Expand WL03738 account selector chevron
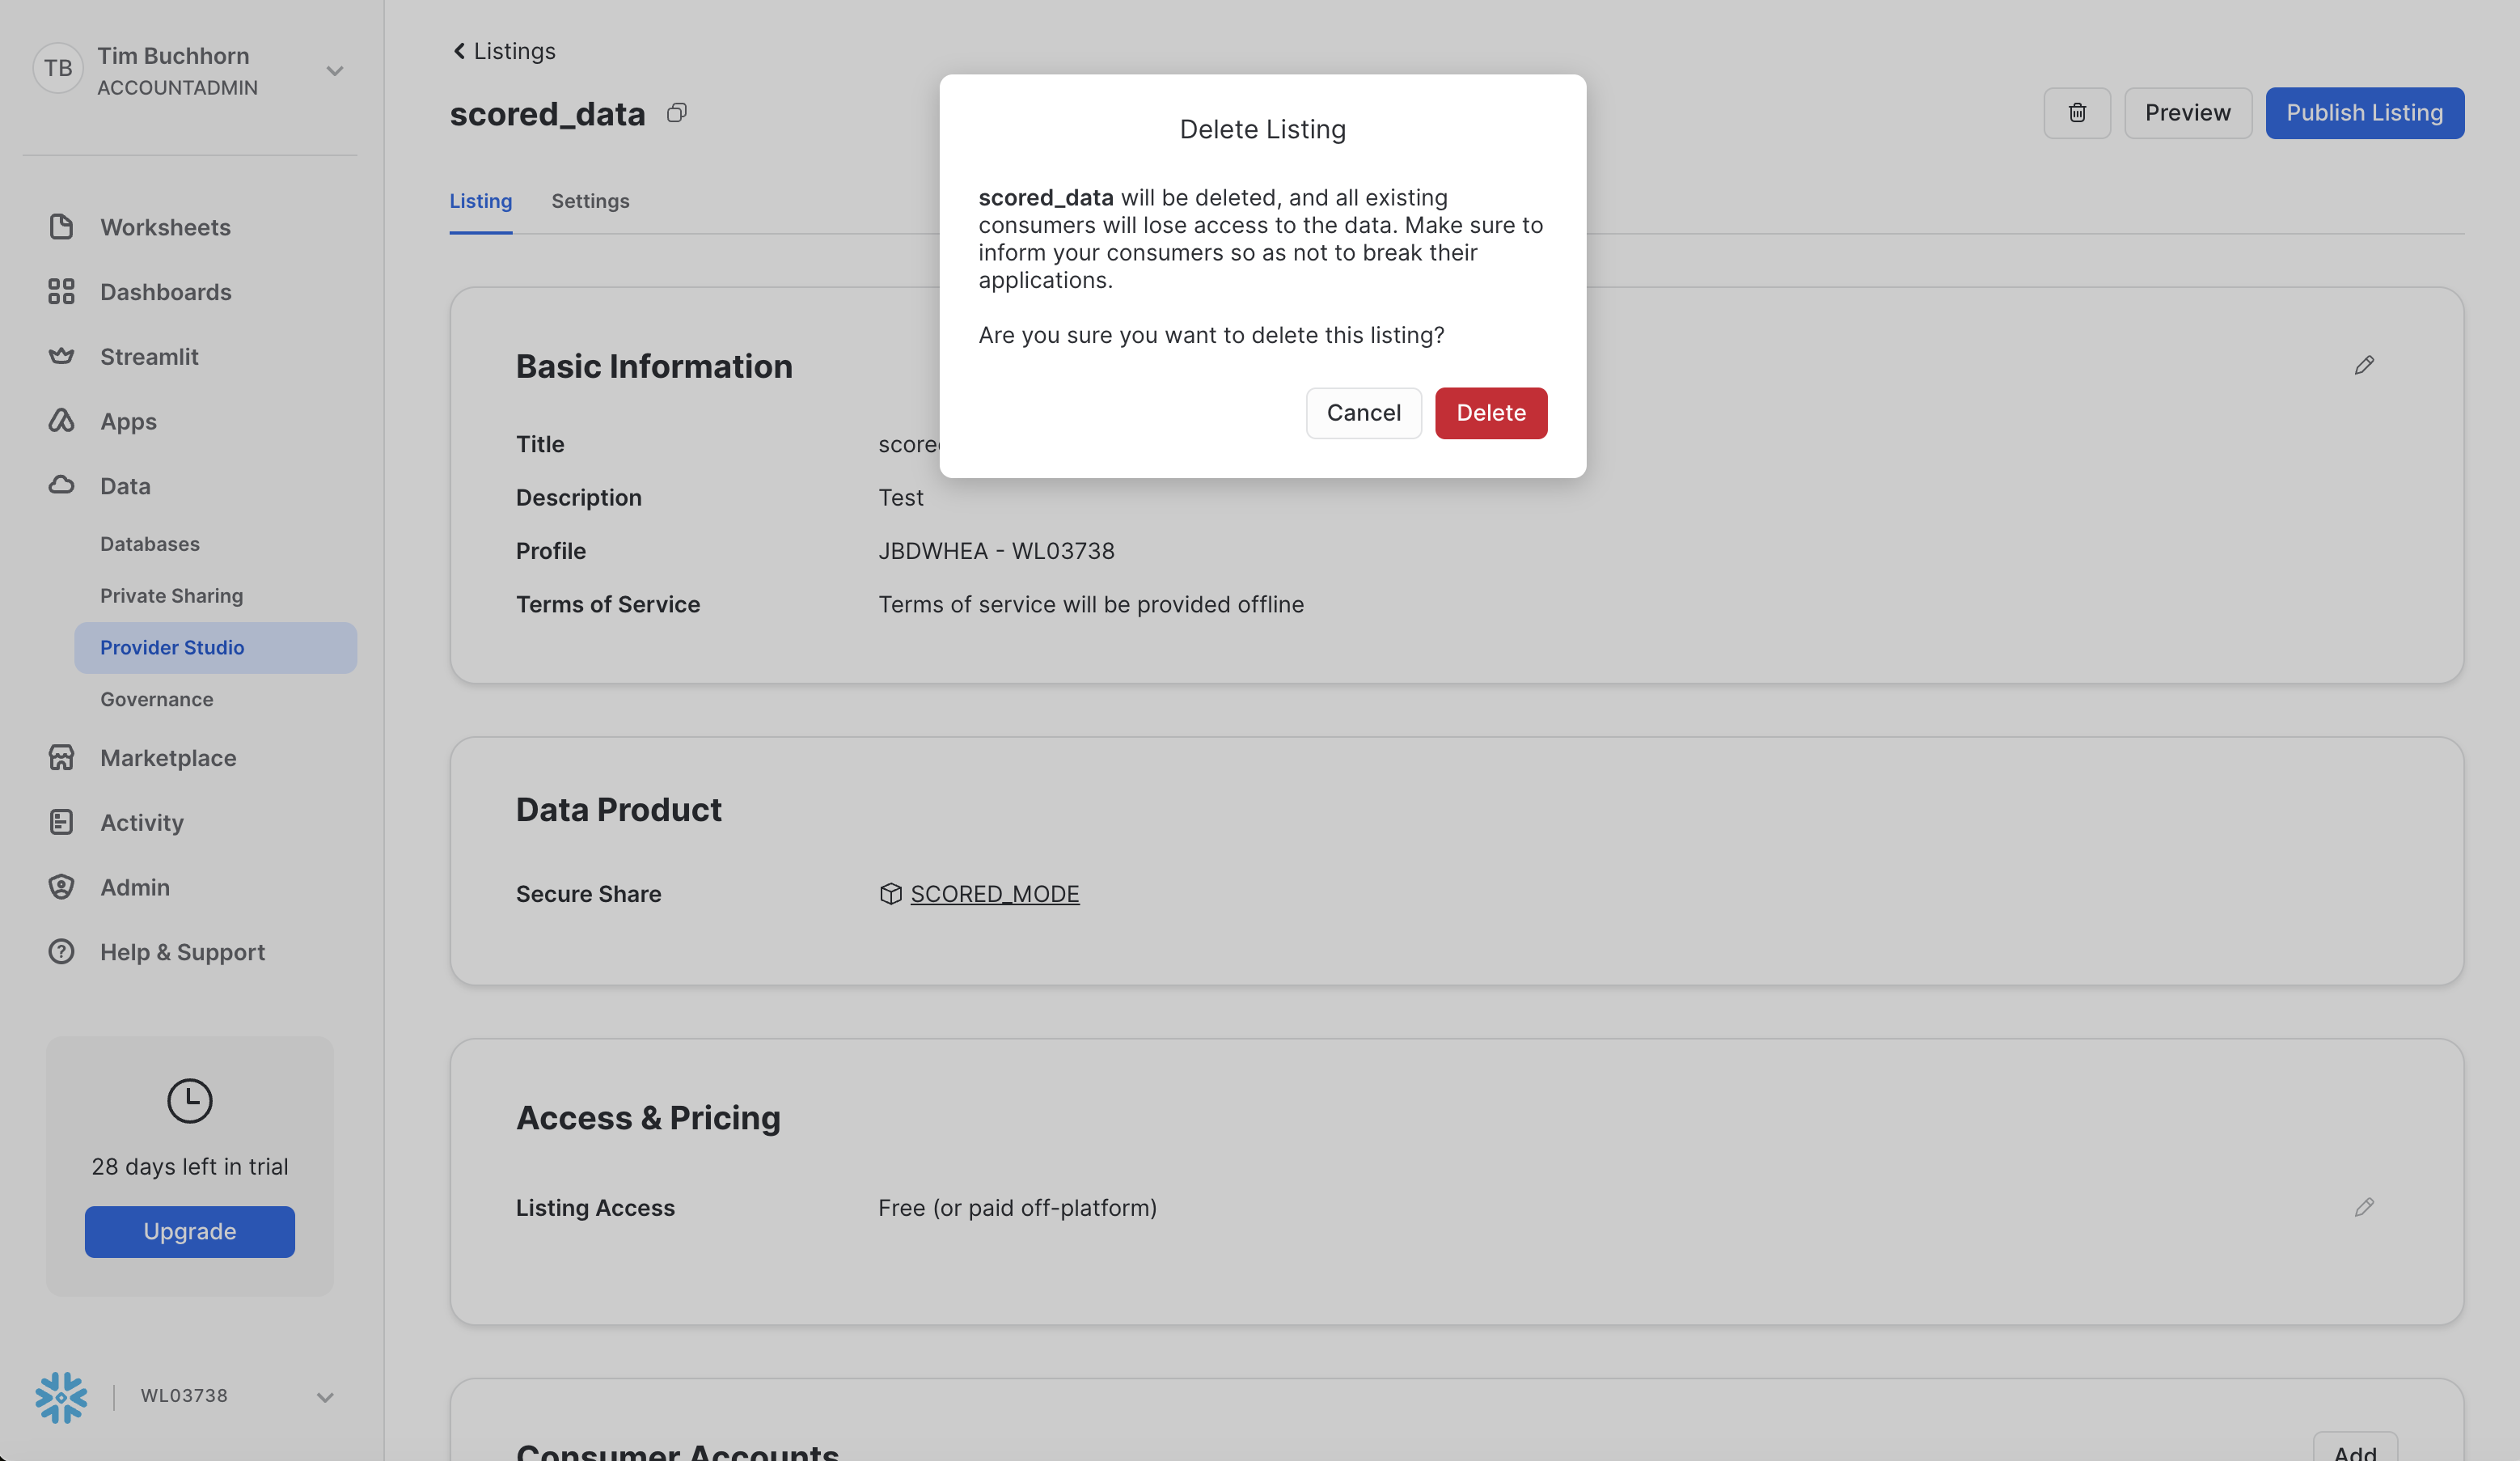This screenshot has height=1461, width=2520. (325, 1397)
